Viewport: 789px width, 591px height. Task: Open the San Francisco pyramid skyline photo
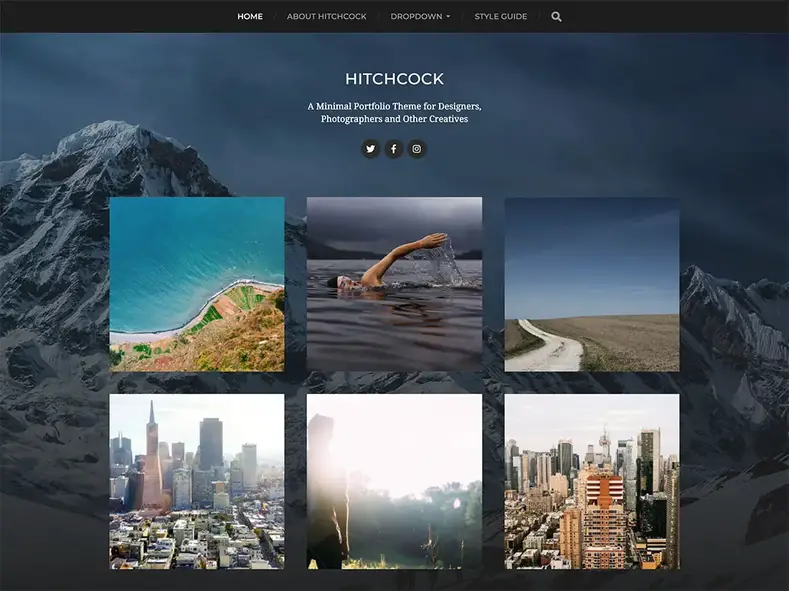pos(197,481)
